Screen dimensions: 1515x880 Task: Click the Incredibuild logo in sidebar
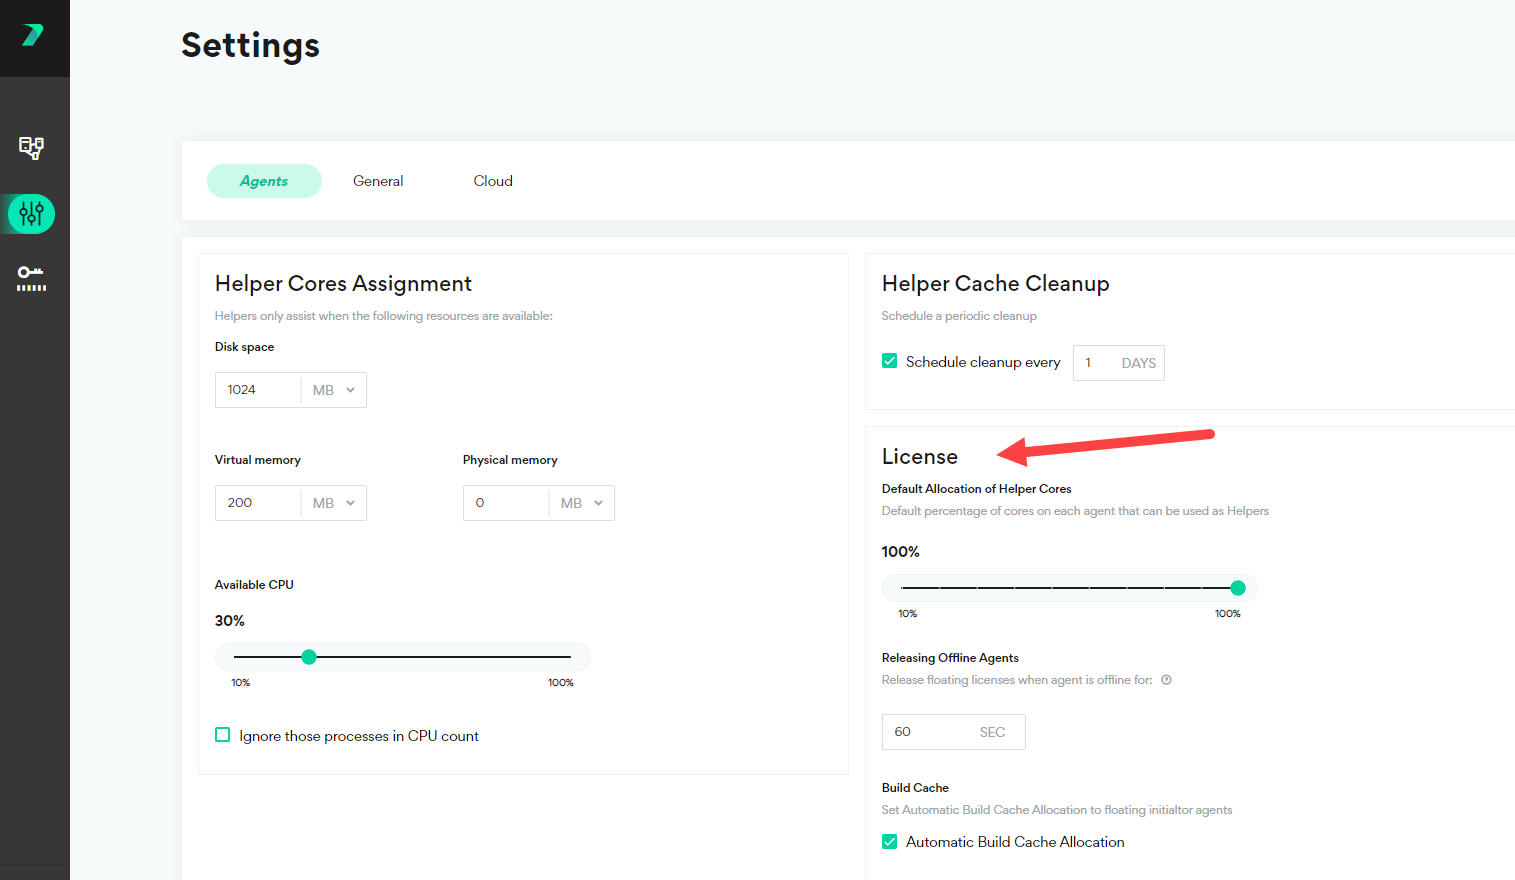tap(33, 36)
